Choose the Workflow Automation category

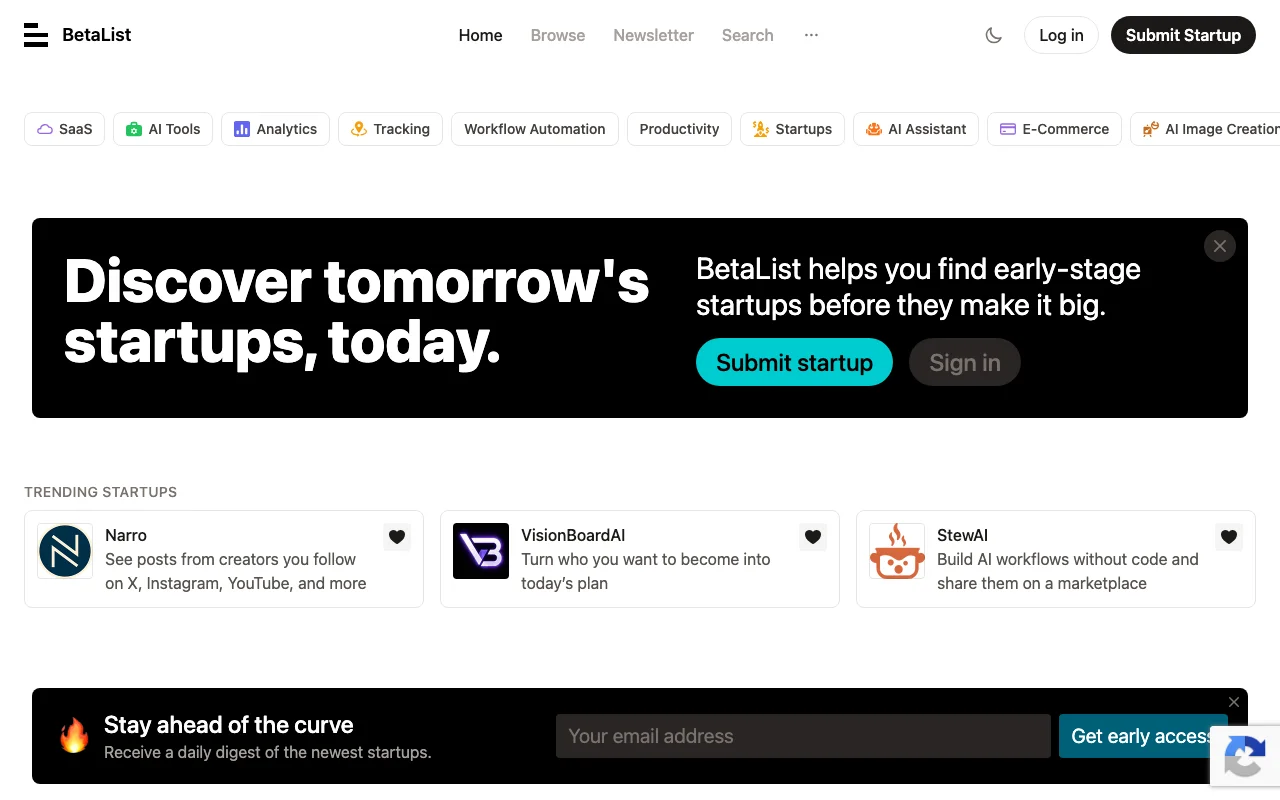coord(535,129)
